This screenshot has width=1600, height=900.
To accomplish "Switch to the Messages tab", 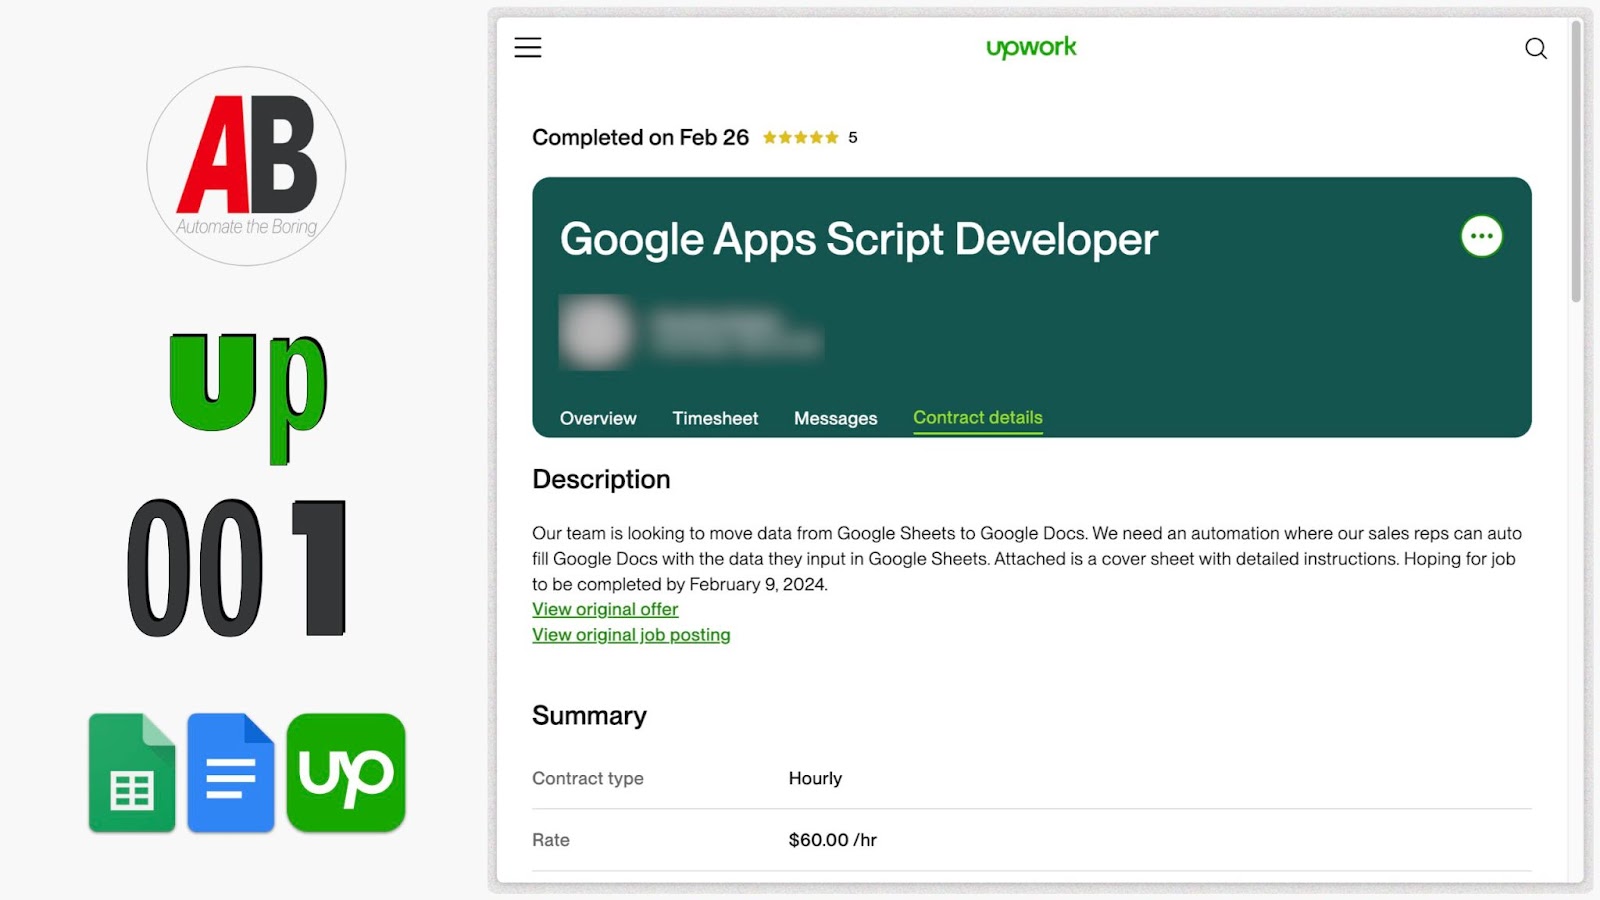I will coord(835,418).
